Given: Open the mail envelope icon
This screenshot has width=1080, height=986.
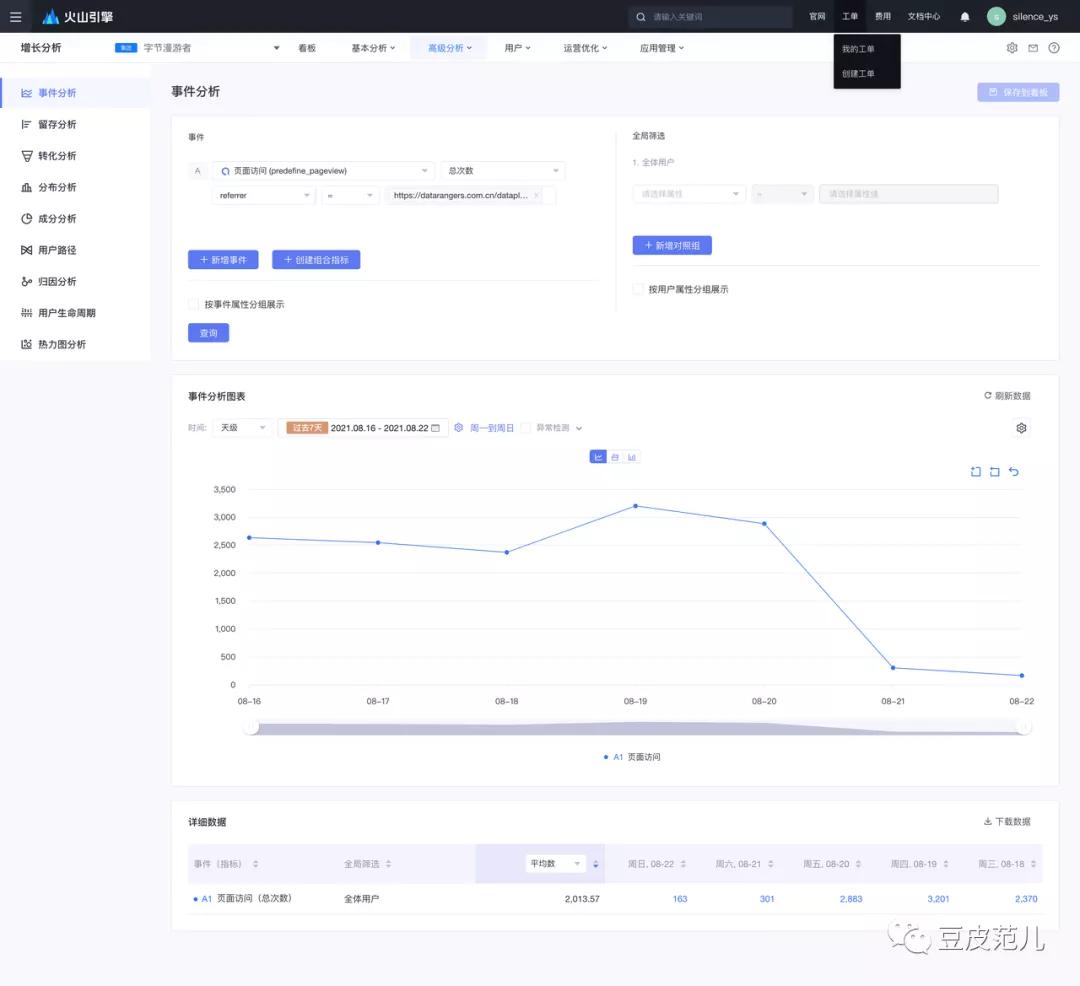Looking at the screenshot, I should pos(1033,48).
